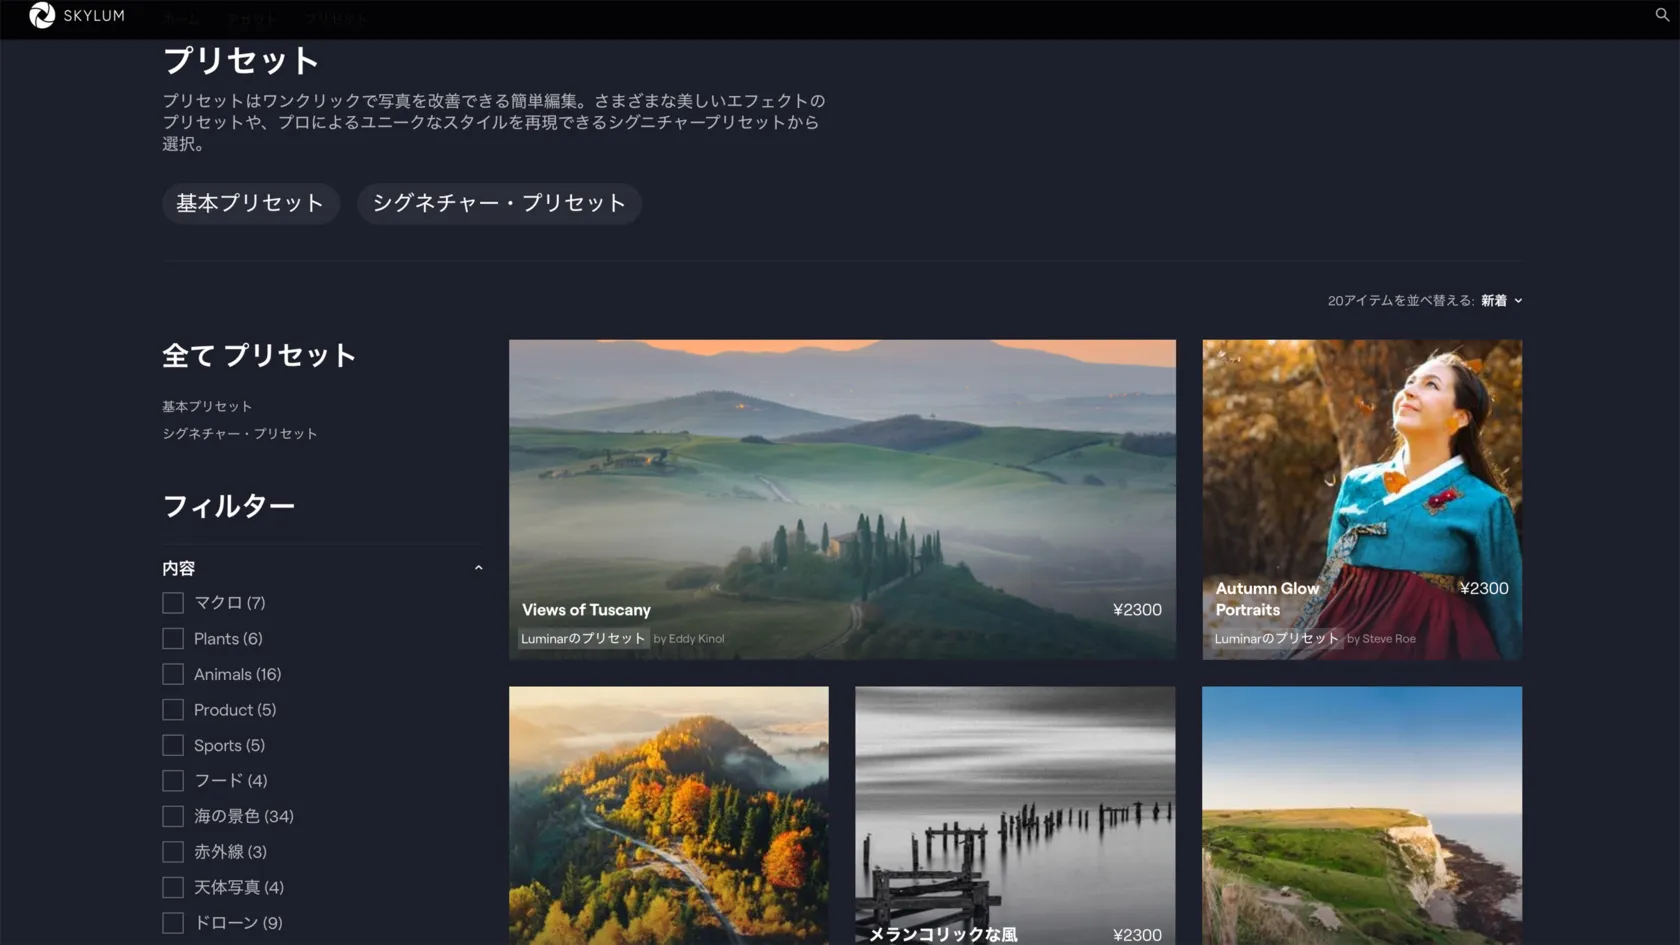Collapse the 内容 filter section chevron

click(478, 568)
